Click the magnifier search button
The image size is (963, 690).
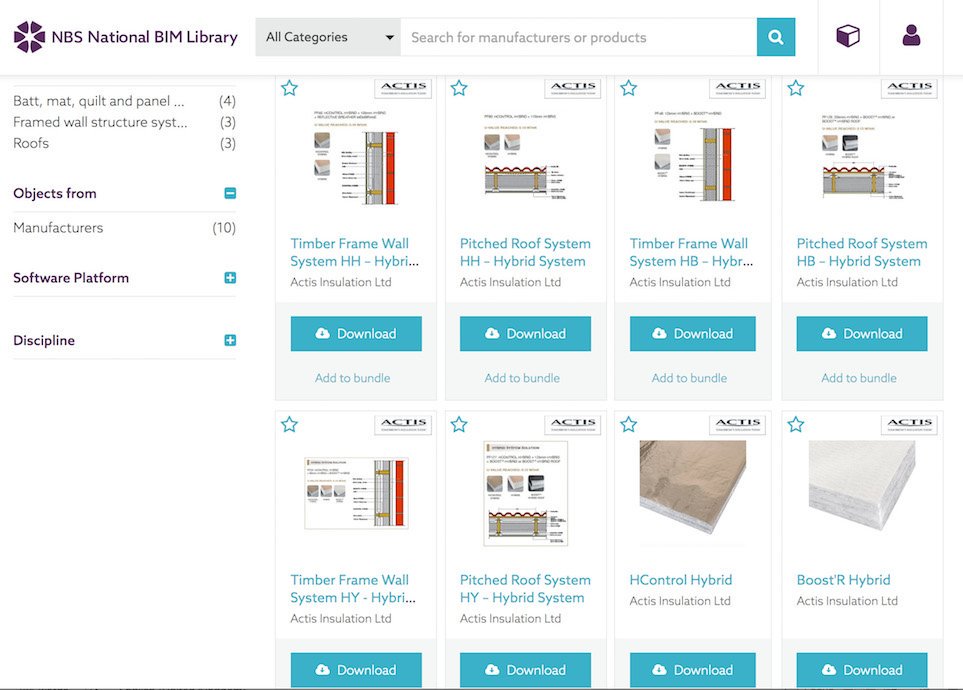[776, 37]
